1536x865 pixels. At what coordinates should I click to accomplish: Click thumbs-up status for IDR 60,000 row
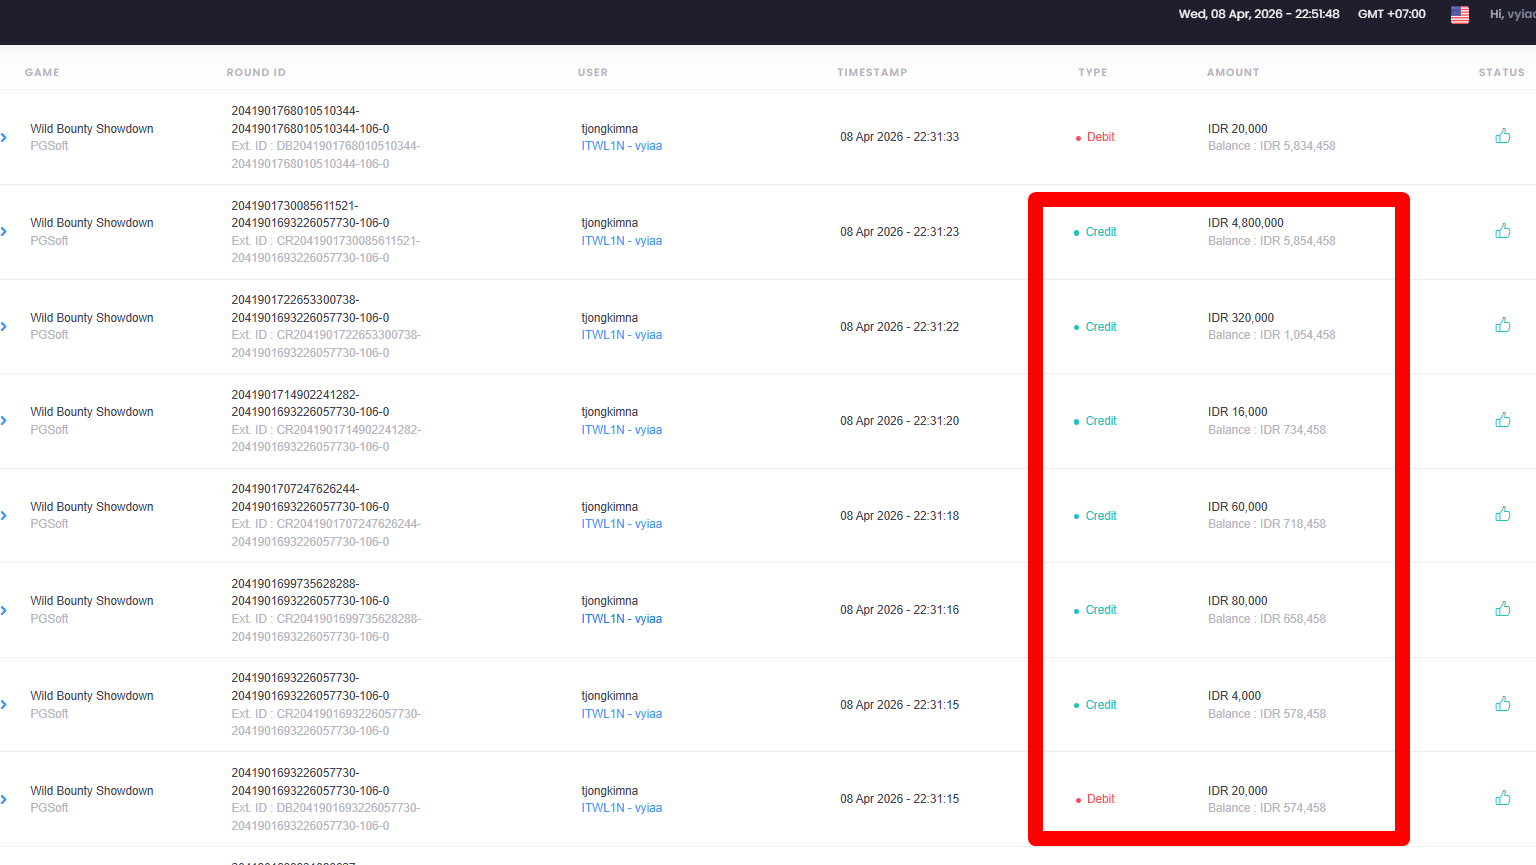click(1502, 514)
